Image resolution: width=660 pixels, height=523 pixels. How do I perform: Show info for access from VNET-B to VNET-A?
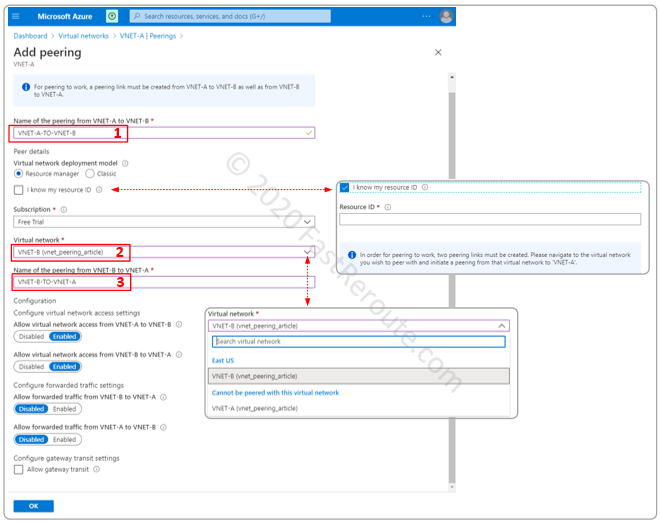(x=179, y=355)
